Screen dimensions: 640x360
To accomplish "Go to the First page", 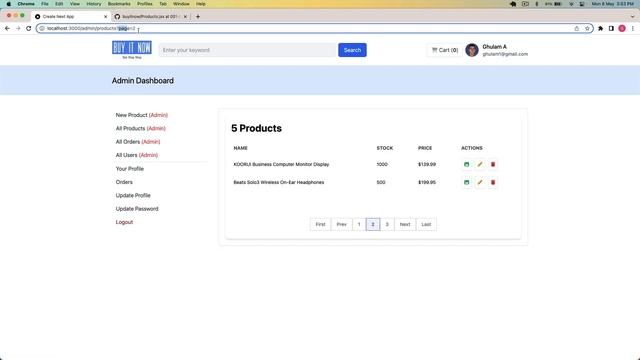I will click(x=320, y=224).
